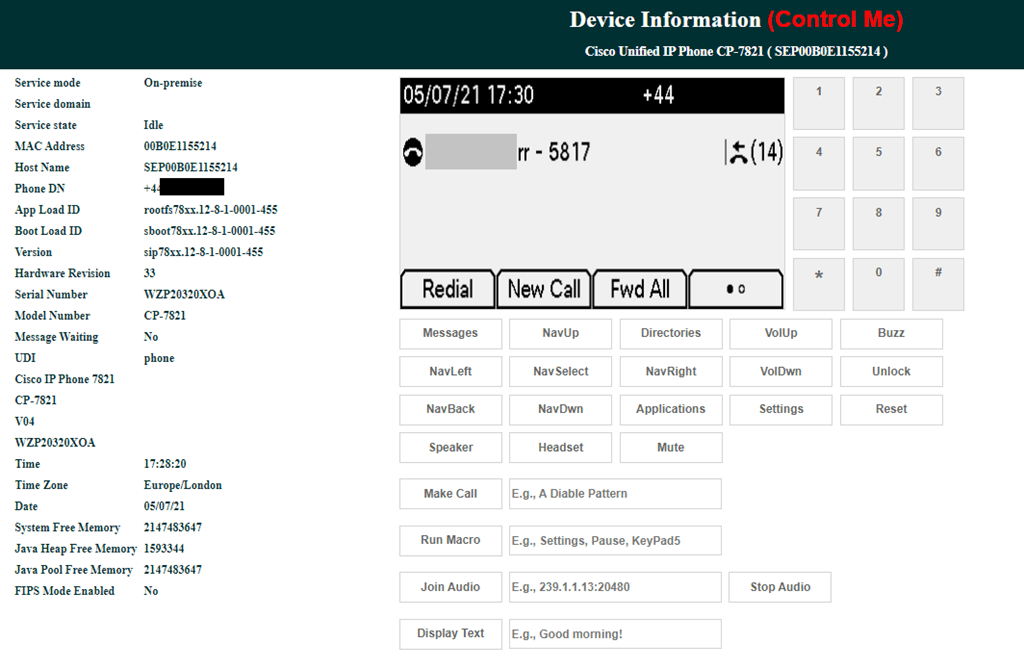
Task: Tap the New Call softkey
Action: click(544, 289)
